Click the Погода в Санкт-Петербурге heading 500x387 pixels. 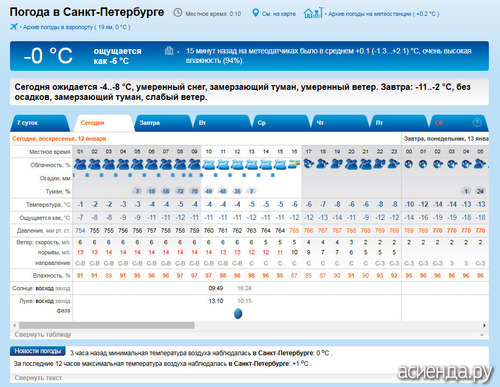click(x=87, y=12)
